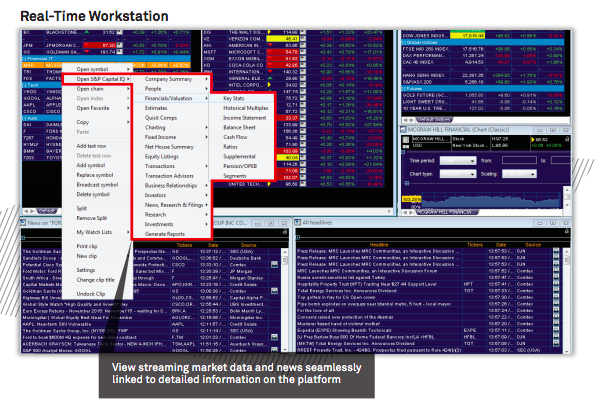
Task: Choose 'Replace symbol' from the context menu
Action: point(97,175)
